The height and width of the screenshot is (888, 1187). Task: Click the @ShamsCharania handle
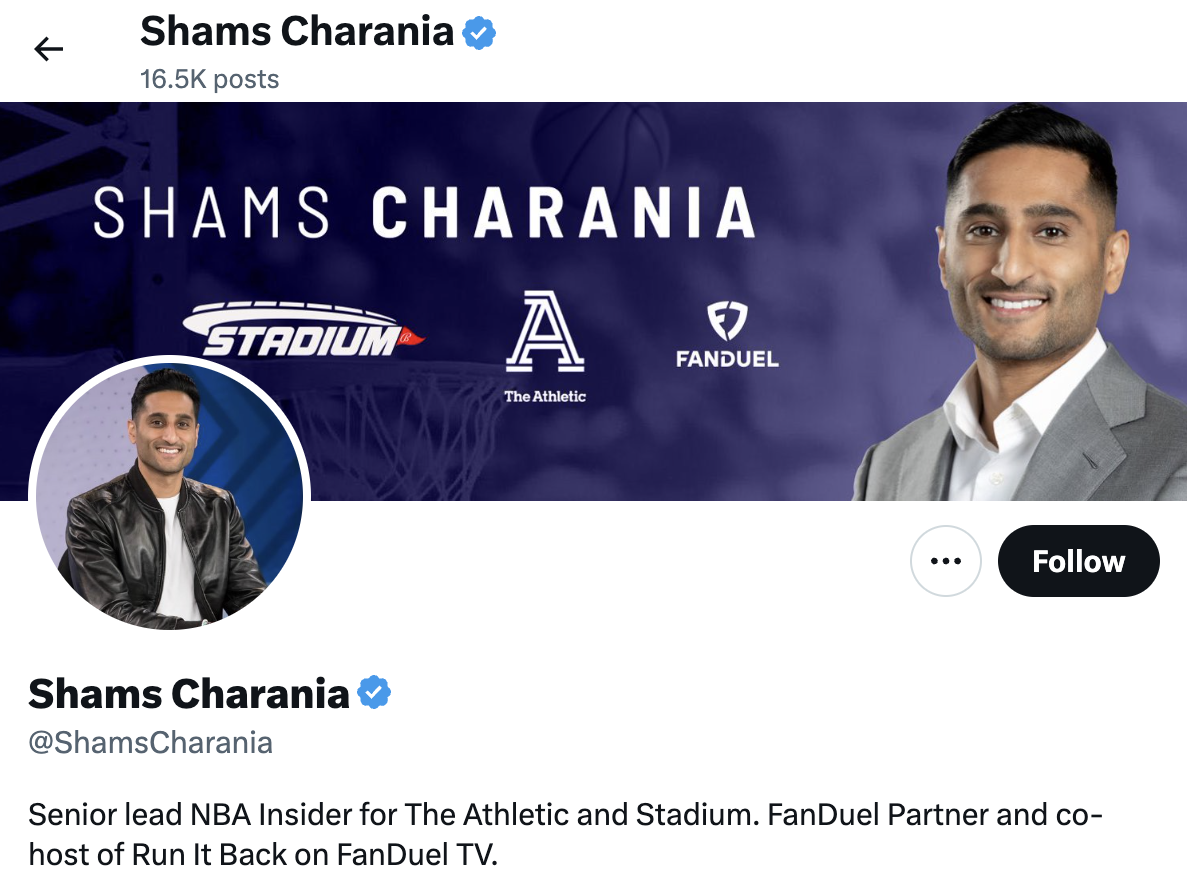151,743
